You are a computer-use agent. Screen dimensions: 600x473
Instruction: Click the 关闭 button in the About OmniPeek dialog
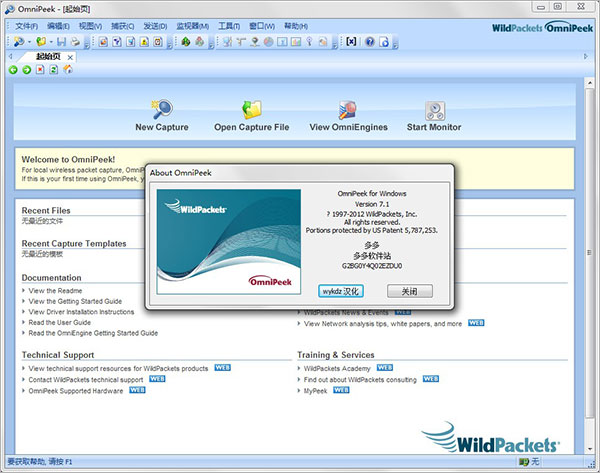pyautogui.click(x=410, y=291)
